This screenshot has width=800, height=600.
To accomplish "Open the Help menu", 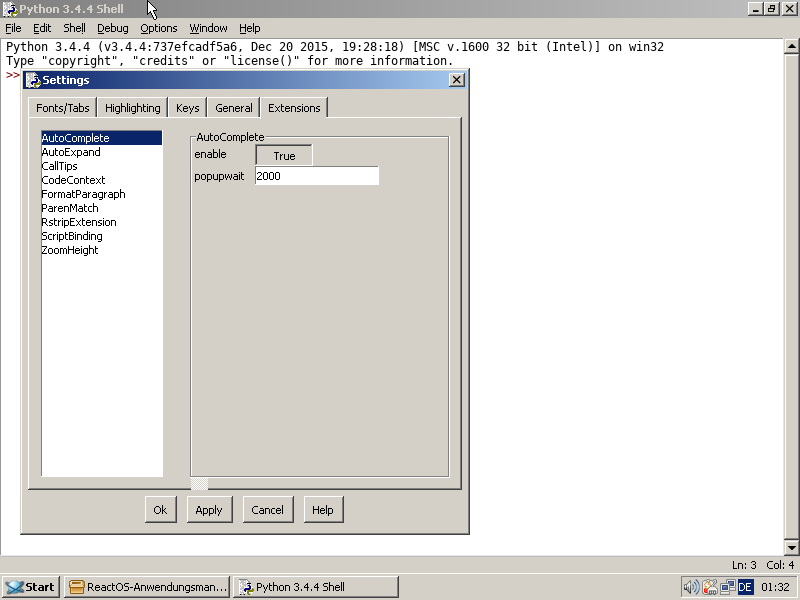I will (x=249, y=28).
